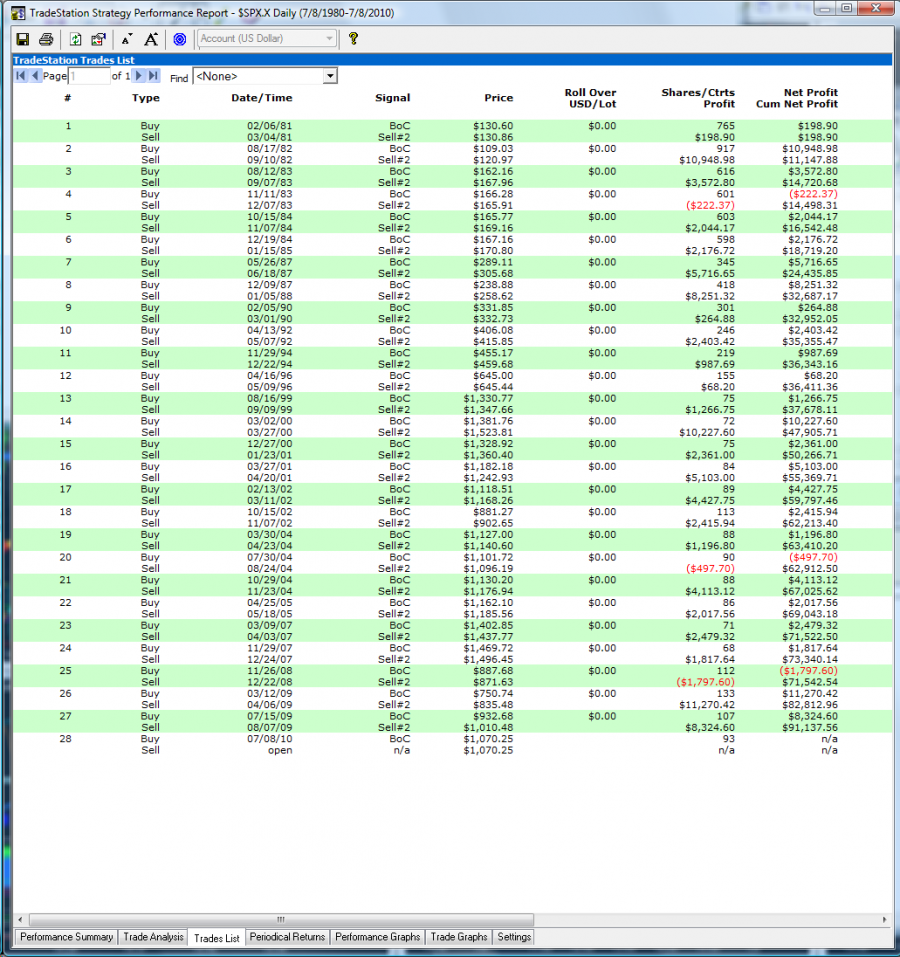Open the Settings tab
Screen dimensions: 900x957
pyautogui.click(x=514, y=937)
